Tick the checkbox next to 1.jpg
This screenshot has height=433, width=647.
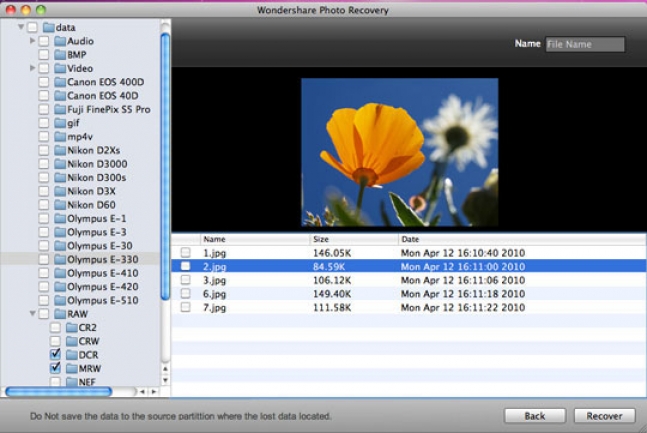click(x=186, y=252)
